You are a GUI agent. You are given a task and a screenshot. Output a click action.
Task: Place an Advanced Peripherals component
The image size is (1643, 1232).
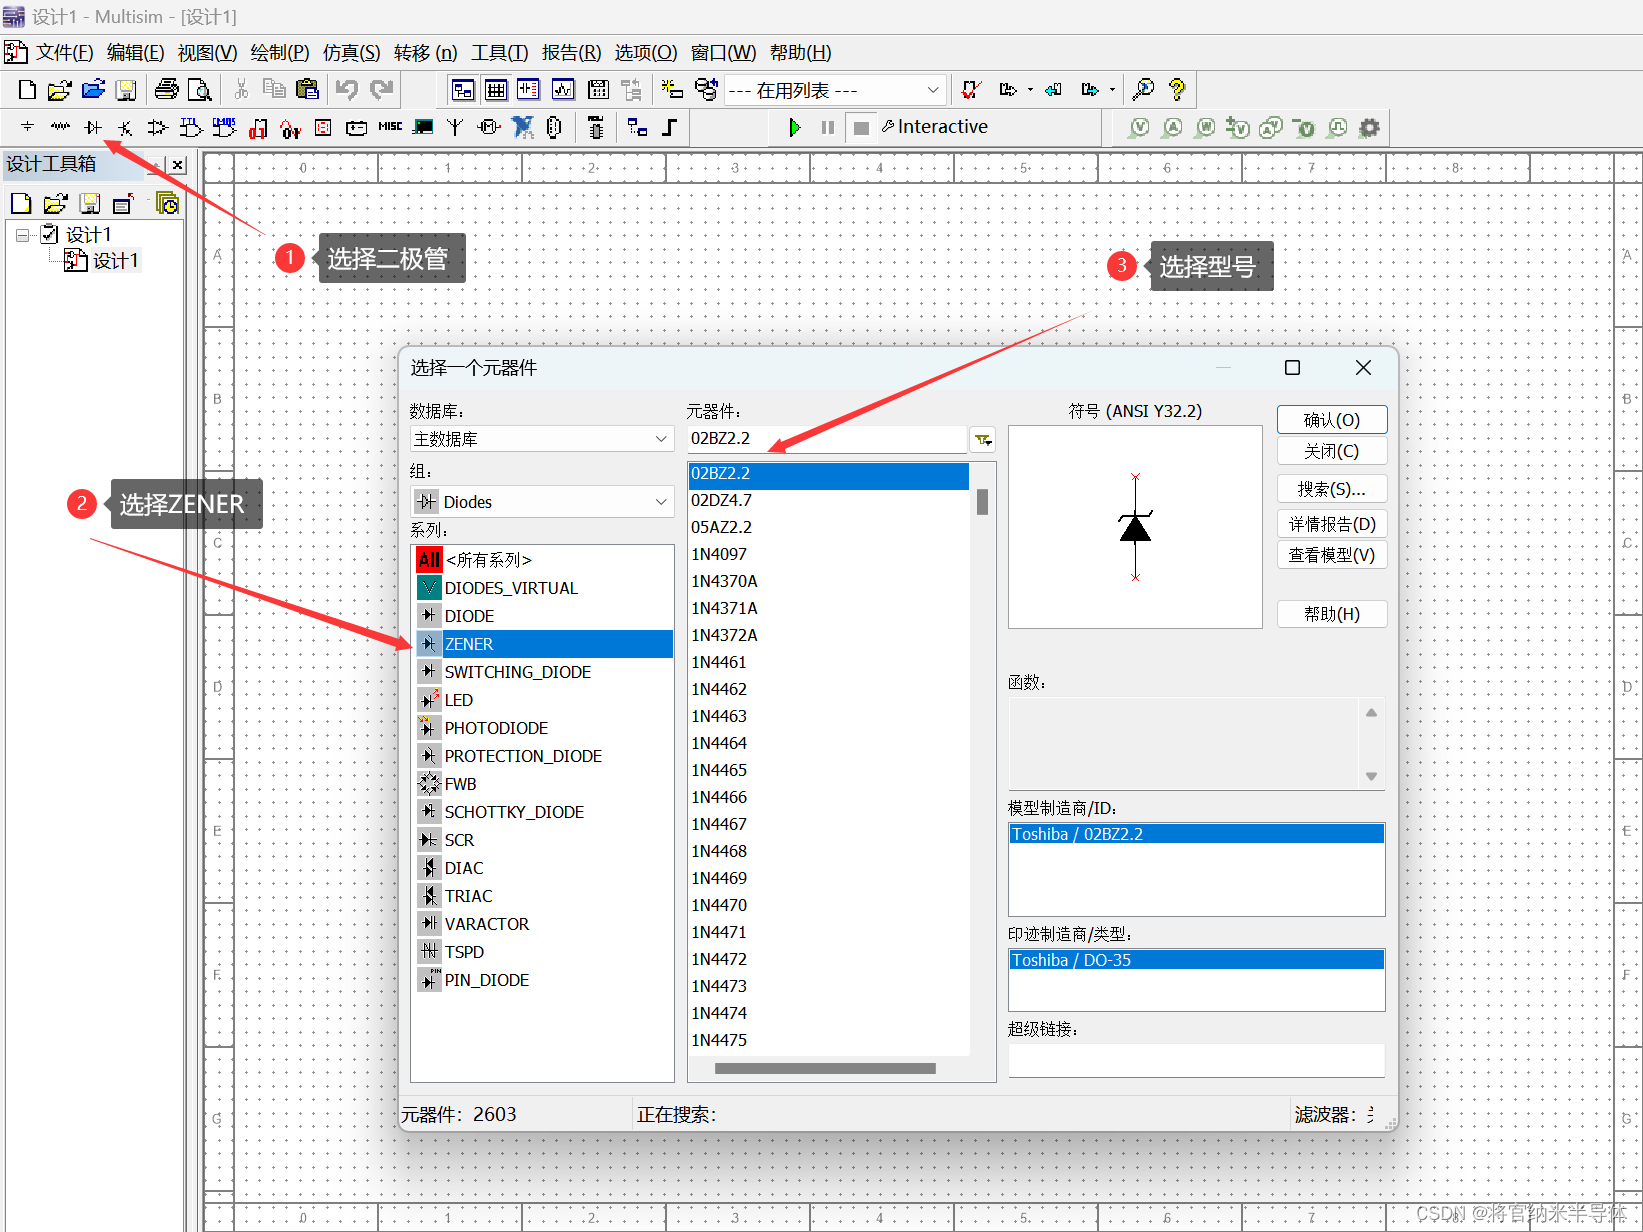click(x=423, y=127)
